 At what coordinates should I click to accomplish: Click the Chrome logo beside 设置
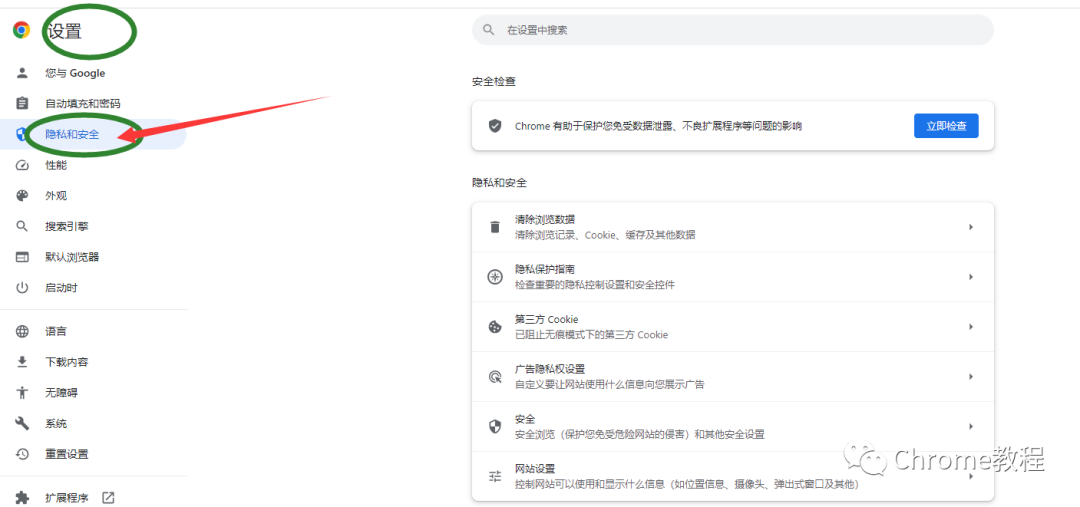(21, 30)
